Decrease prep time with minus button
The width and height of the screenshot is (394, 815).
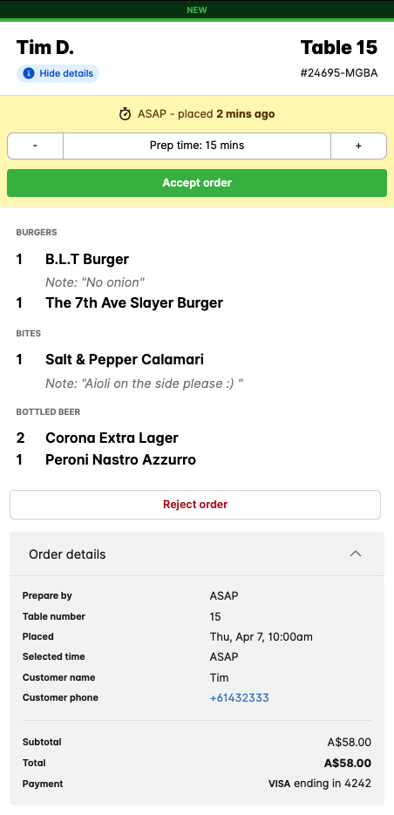[35, 146]
